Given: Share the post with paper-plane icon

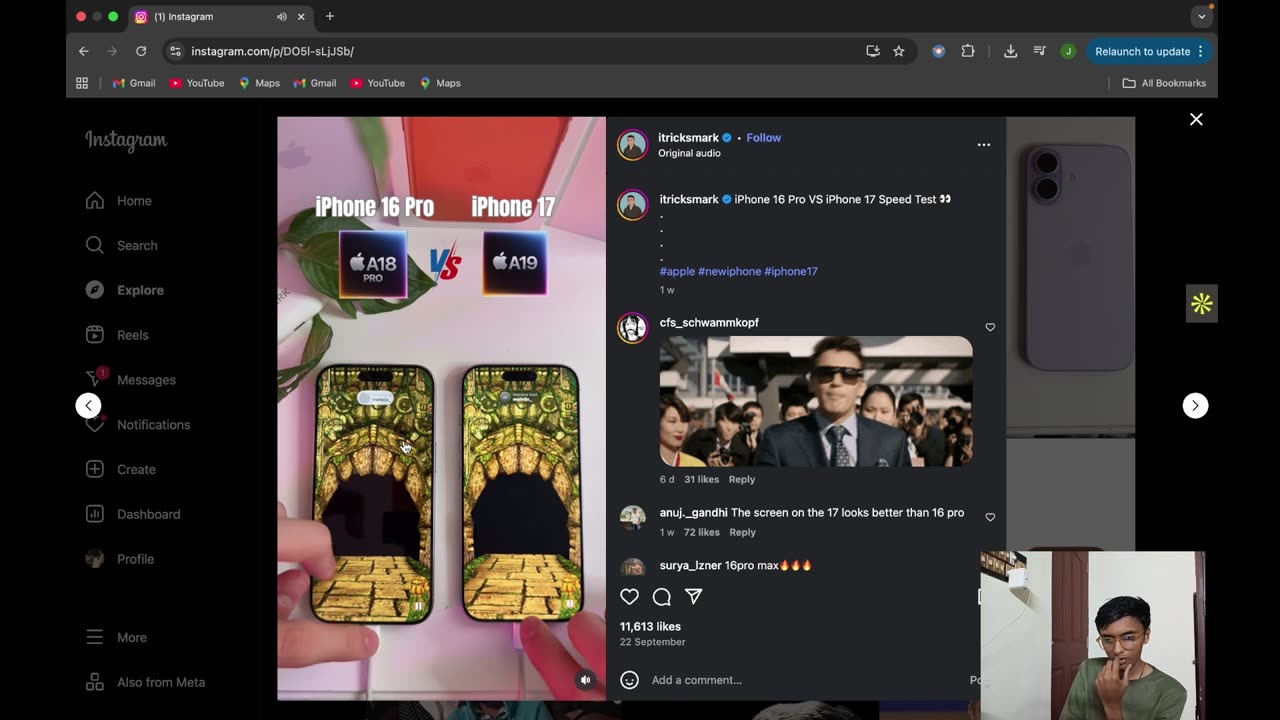Looking at the screenshot, I should coord(693,597).
